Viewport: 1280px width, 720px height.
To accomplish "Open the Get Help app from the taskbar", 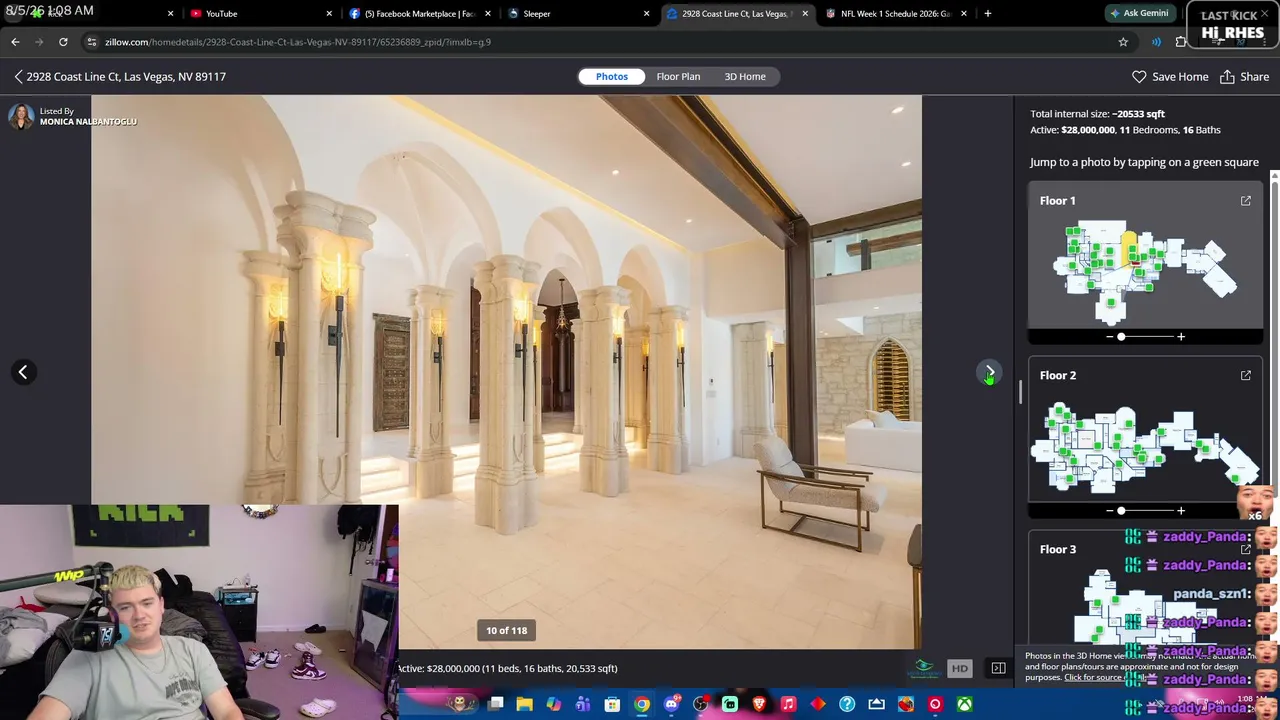I will (x=847, y=704).
